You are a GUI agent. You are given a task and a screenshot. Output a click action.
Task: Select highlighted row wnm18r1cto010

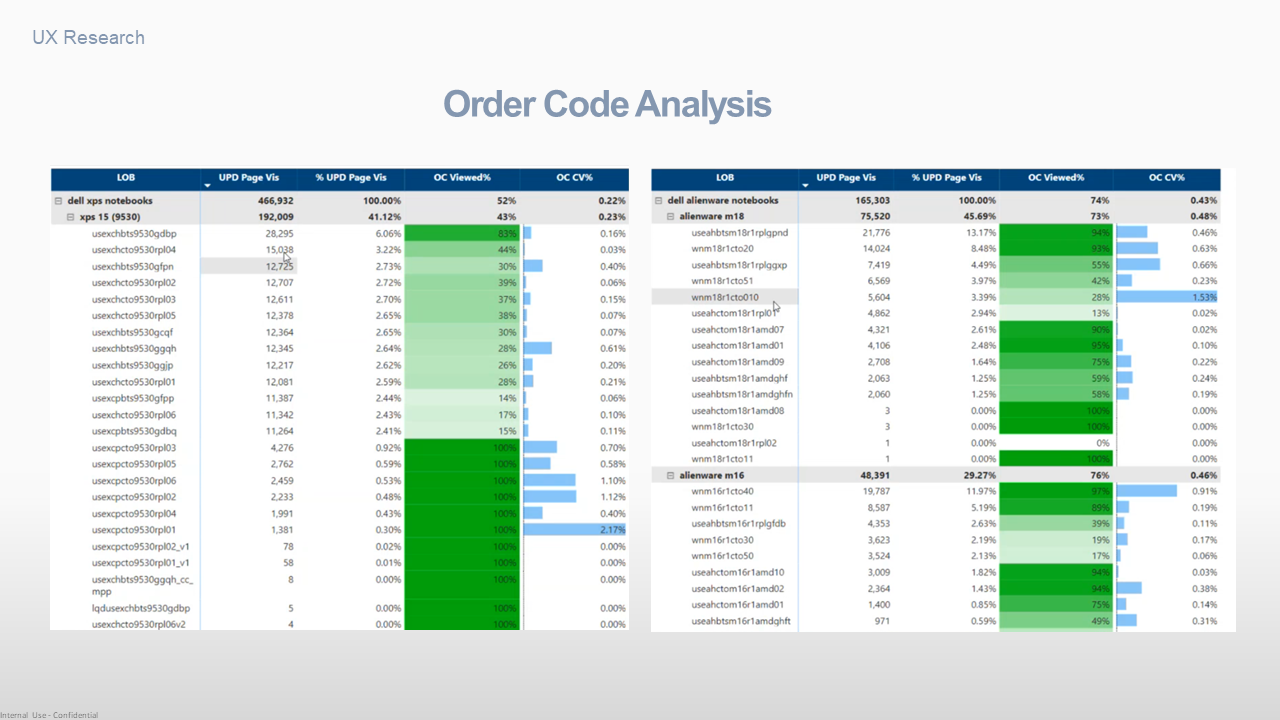(936, 297)
